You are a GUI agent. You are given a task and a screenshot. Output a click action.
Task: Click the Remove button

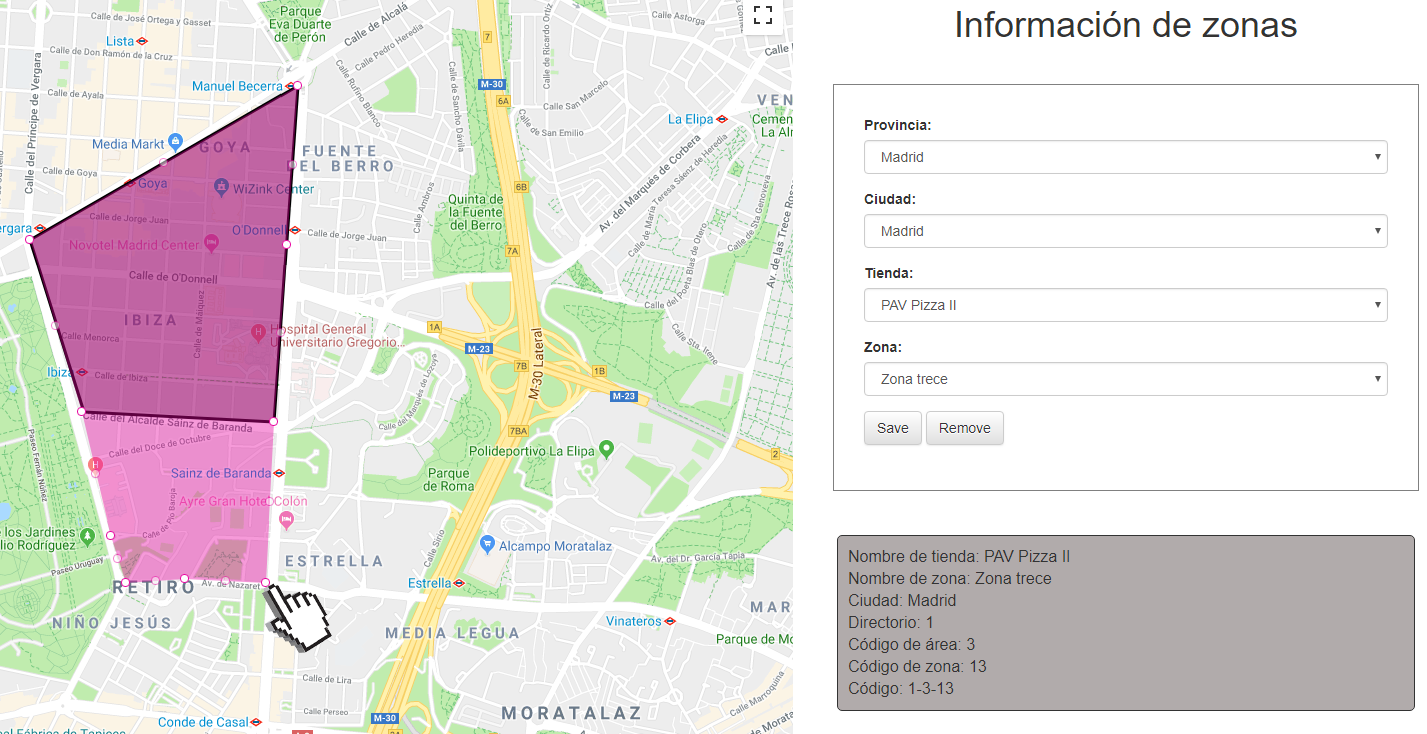click(x=964, y=428)
